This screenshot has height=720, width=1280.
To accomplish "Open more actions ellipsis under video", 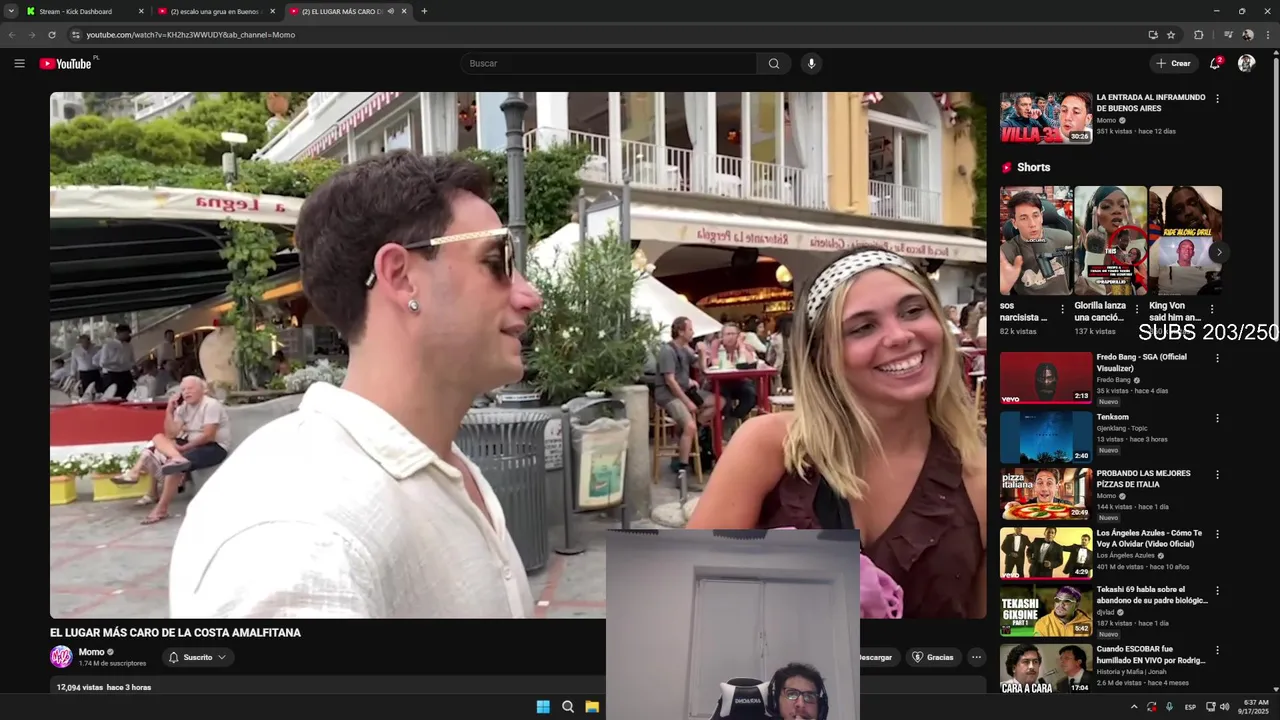I will 976,657.
